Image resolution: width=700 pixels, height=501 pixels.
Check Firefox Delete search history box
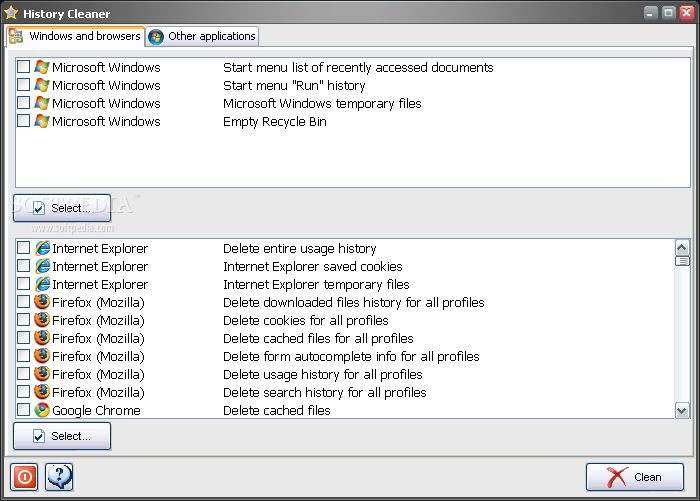pyautogui.click(x=23, y=391)
